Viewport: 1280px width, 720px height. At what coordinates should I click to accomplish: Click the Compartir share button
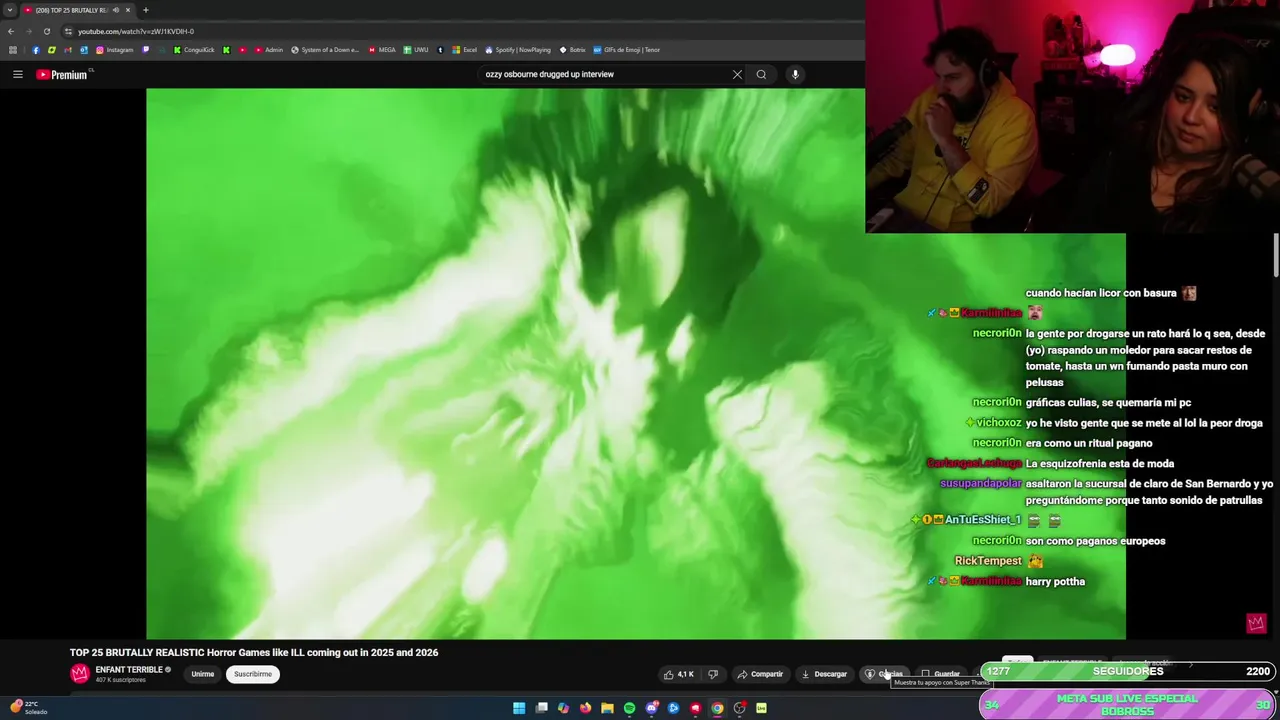(760, 674)
